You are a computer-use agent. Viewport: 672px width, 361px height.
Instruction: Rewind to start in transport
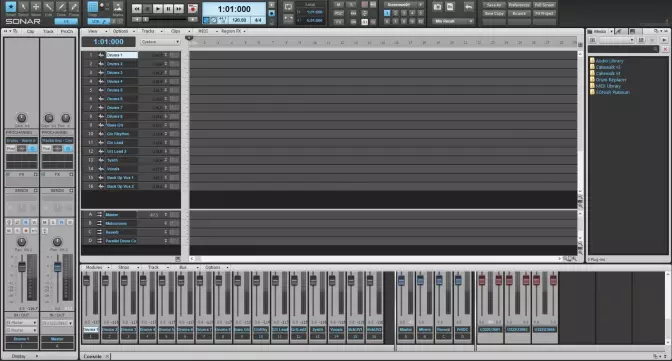click(137, 9)
